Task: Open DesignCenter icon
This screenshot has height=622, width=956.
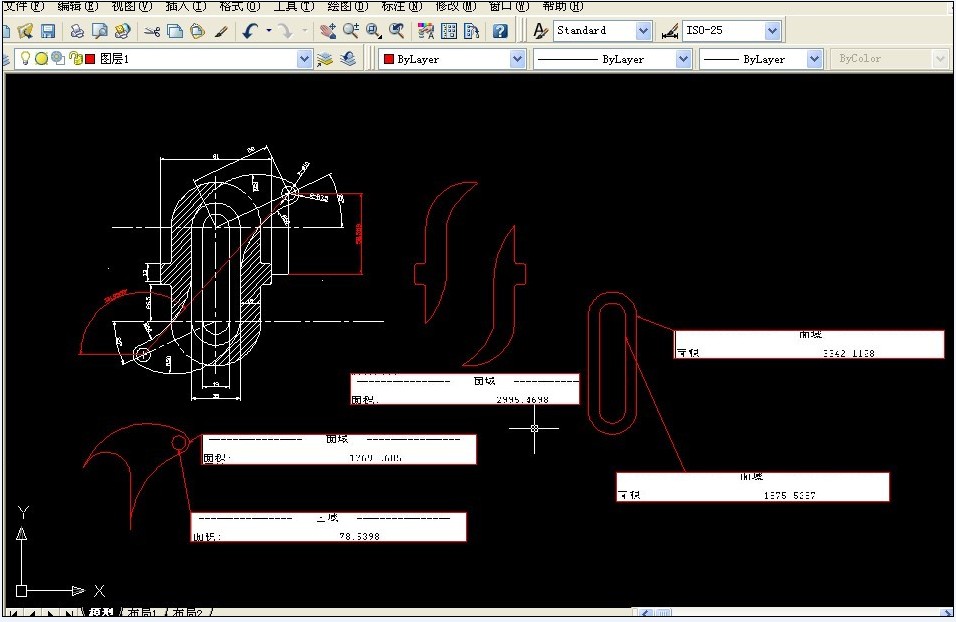Action: pos(449,30)
